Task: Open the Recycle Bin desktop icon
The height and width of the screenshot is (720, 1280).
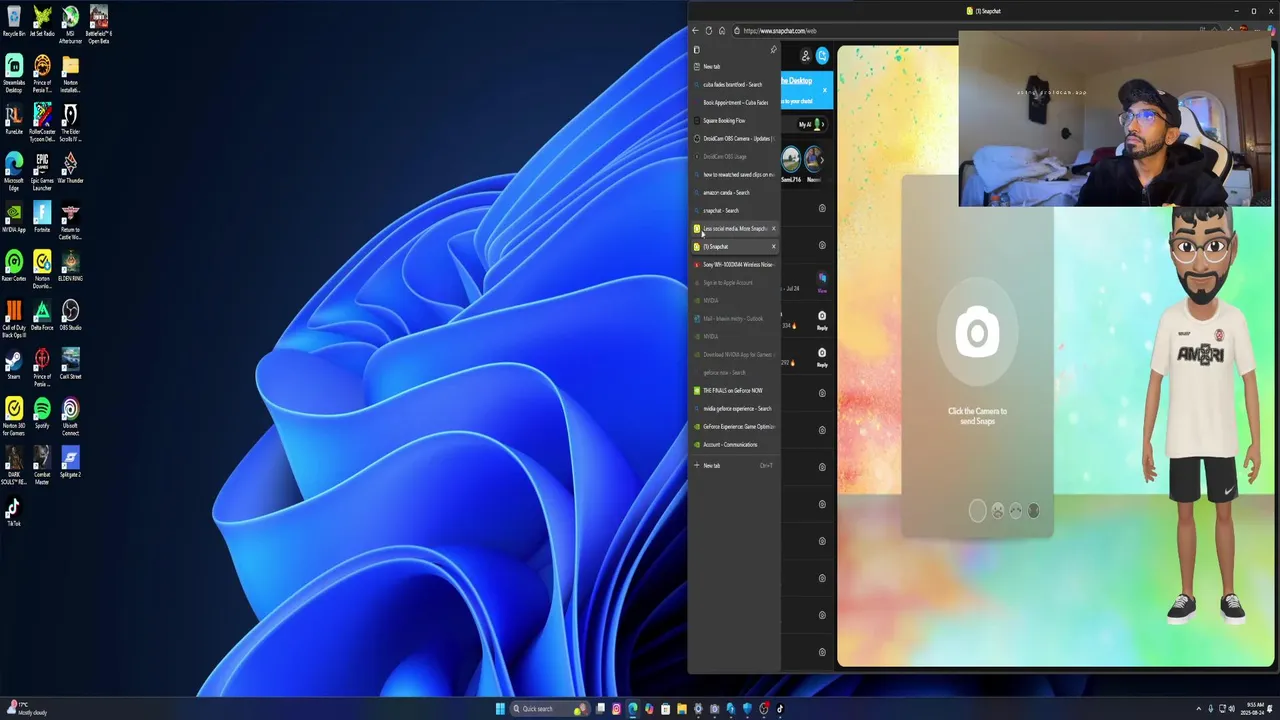Action: click(x=14, y=22)
